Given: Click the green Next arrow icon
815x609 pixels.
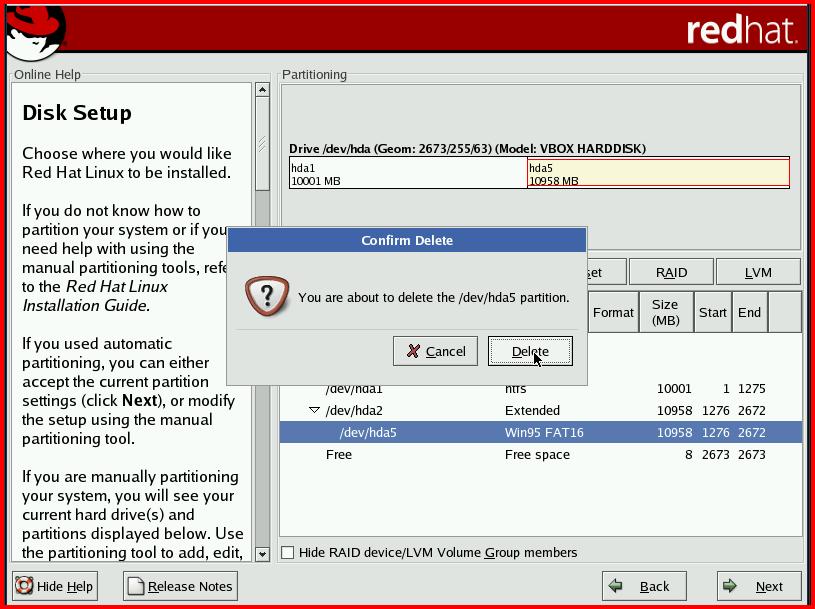Looking at the screenshot, I should (730, 586).
